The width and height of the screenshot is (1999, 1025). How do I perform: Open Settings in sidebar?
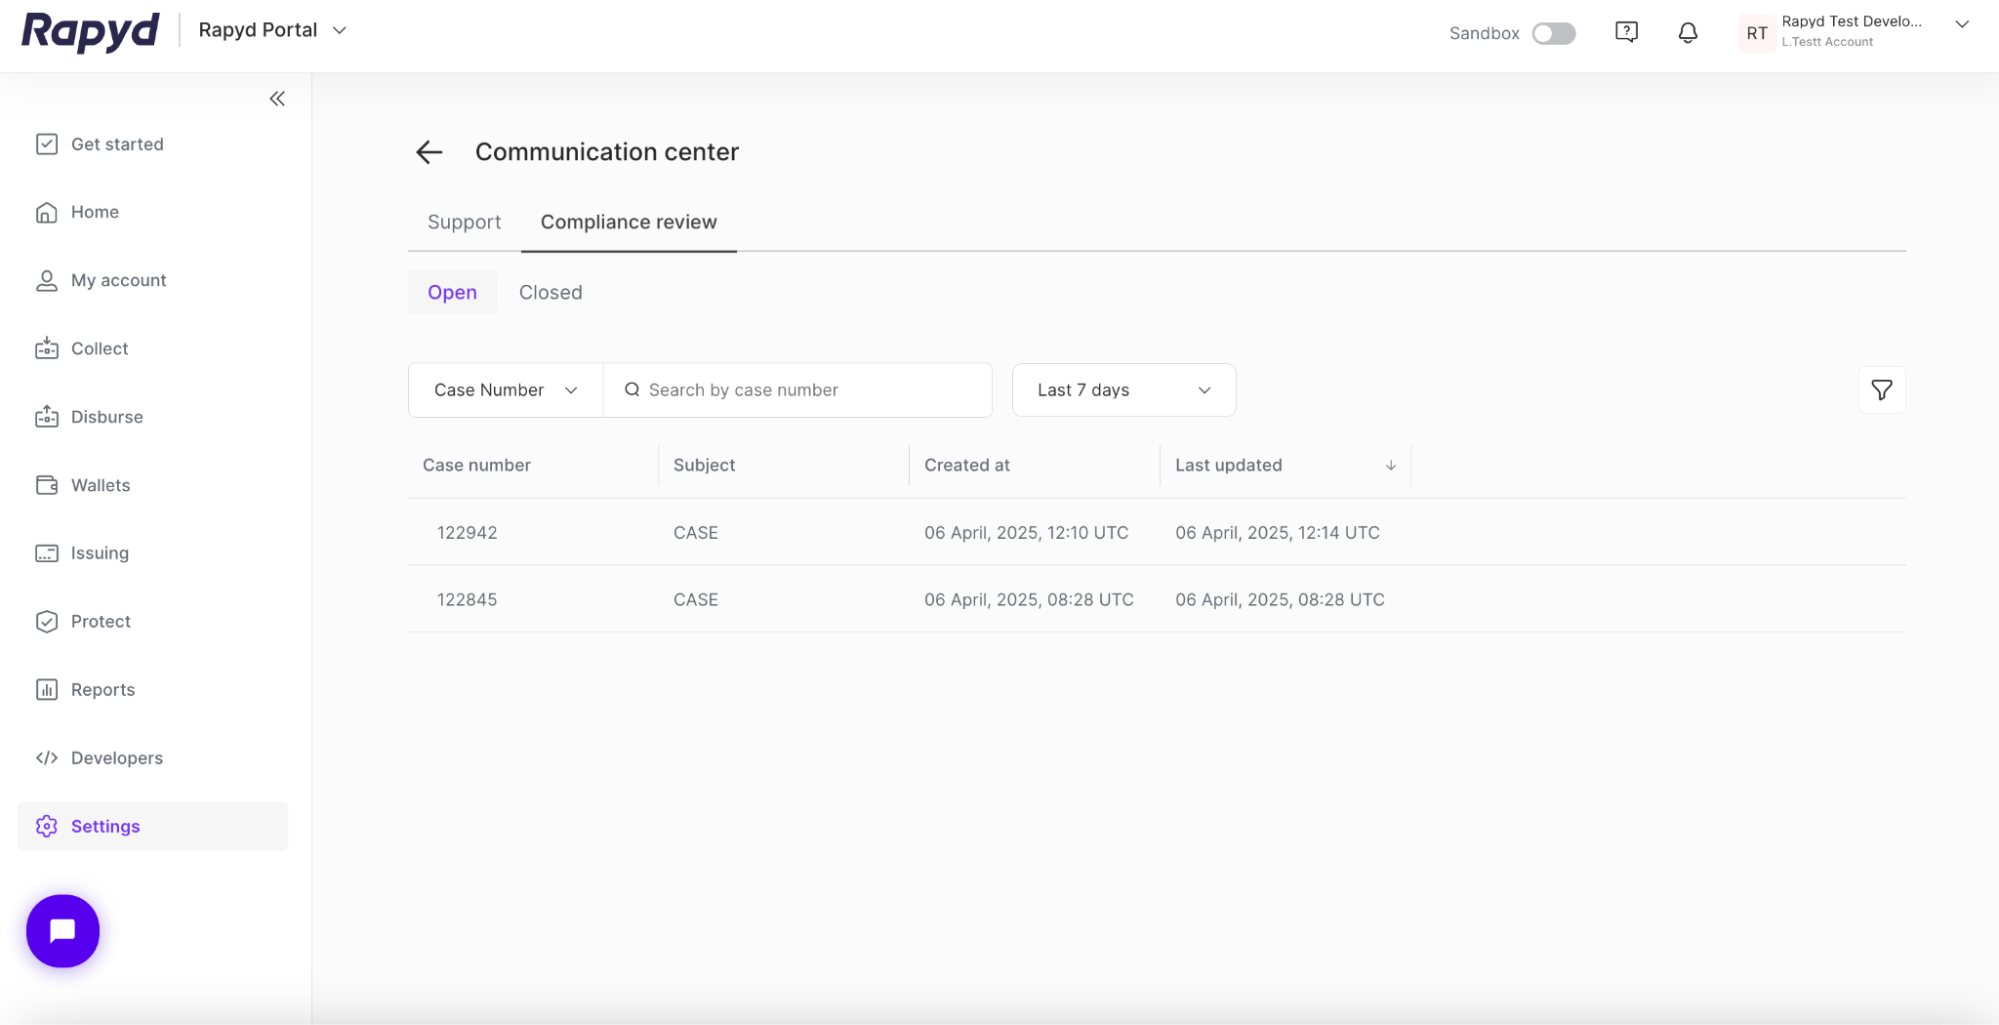coord(153,826)
